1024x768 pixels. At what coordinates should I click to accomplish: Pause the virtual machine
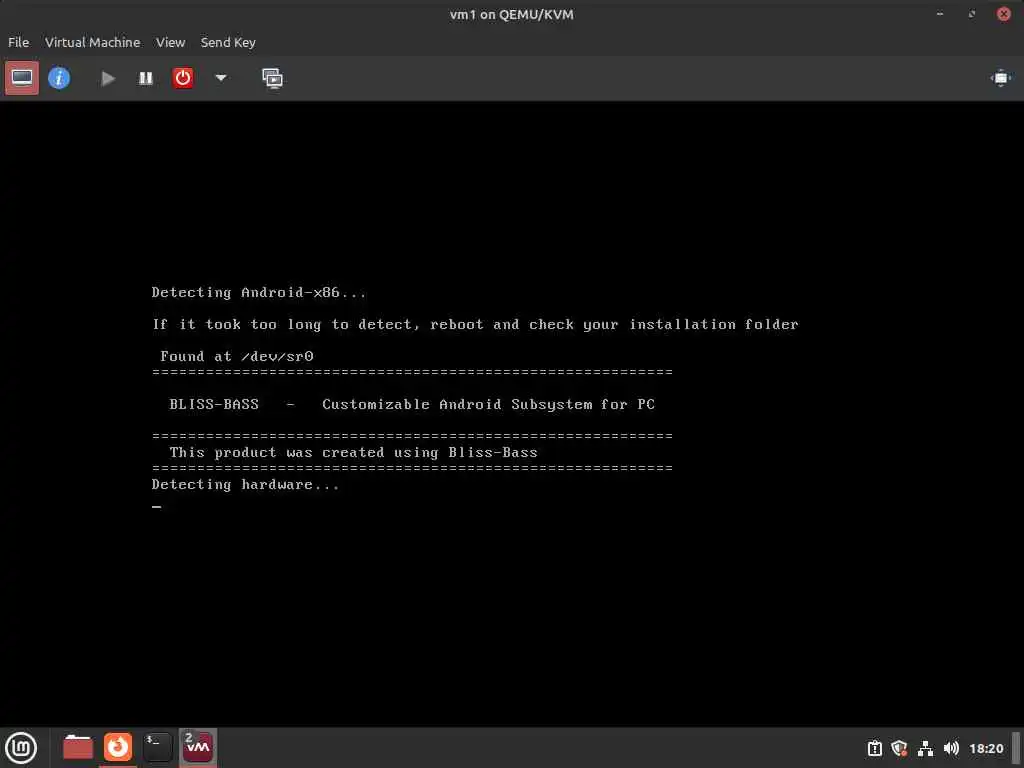tap(146, 78)
